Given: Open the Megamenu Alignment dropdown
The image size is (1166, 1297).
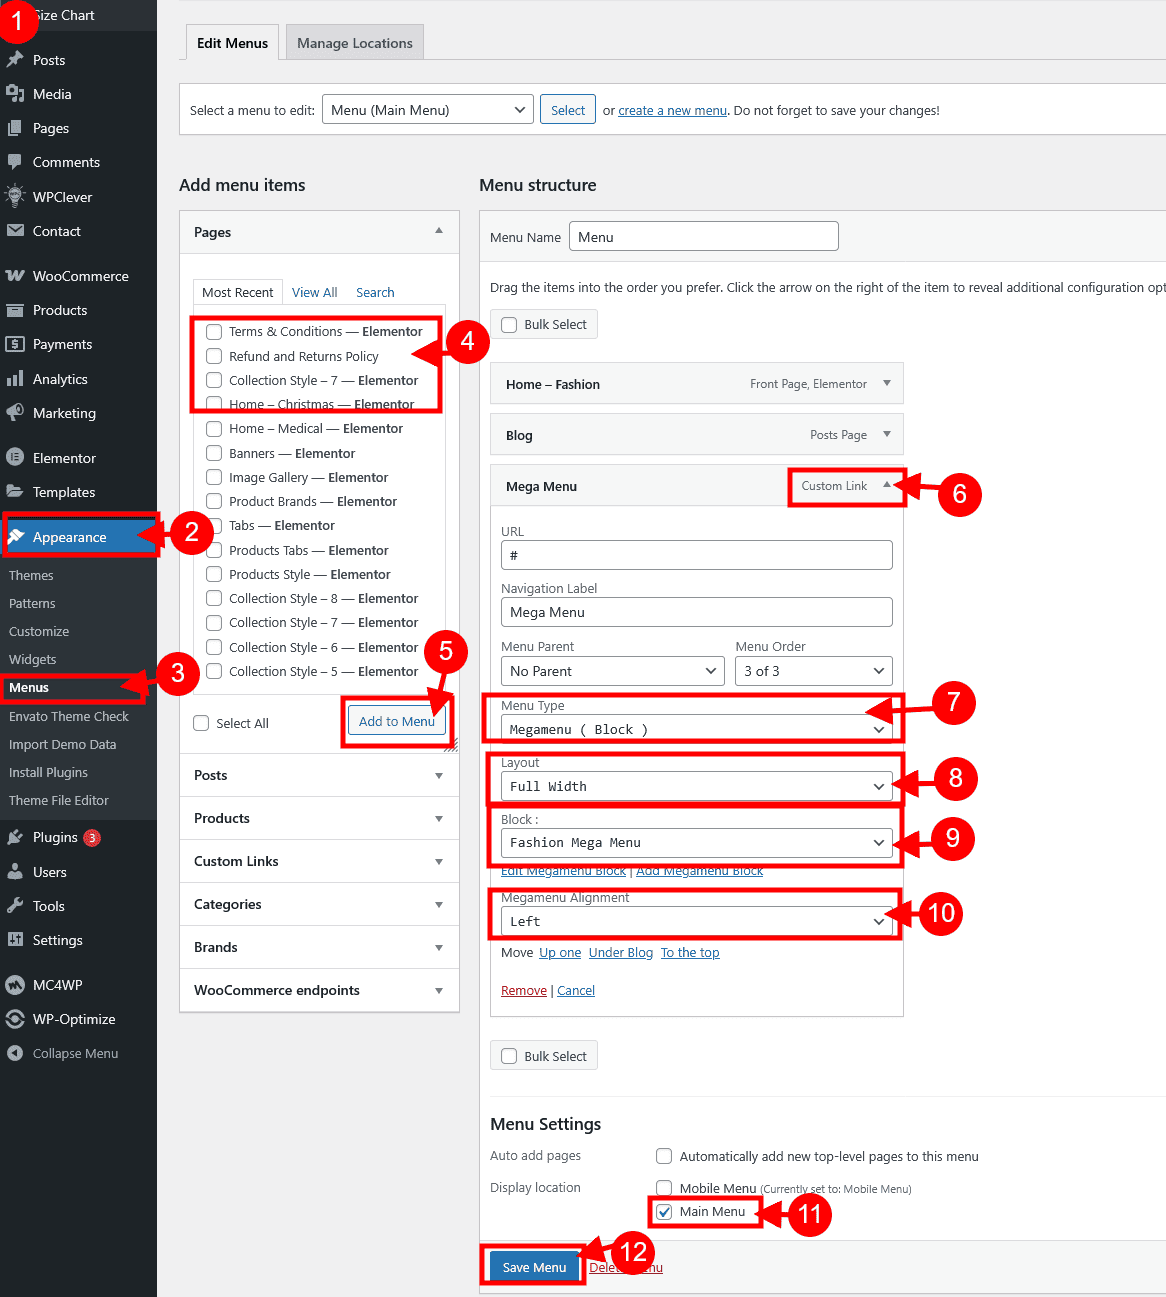Looking at the screenshot, I should (696, 921).
